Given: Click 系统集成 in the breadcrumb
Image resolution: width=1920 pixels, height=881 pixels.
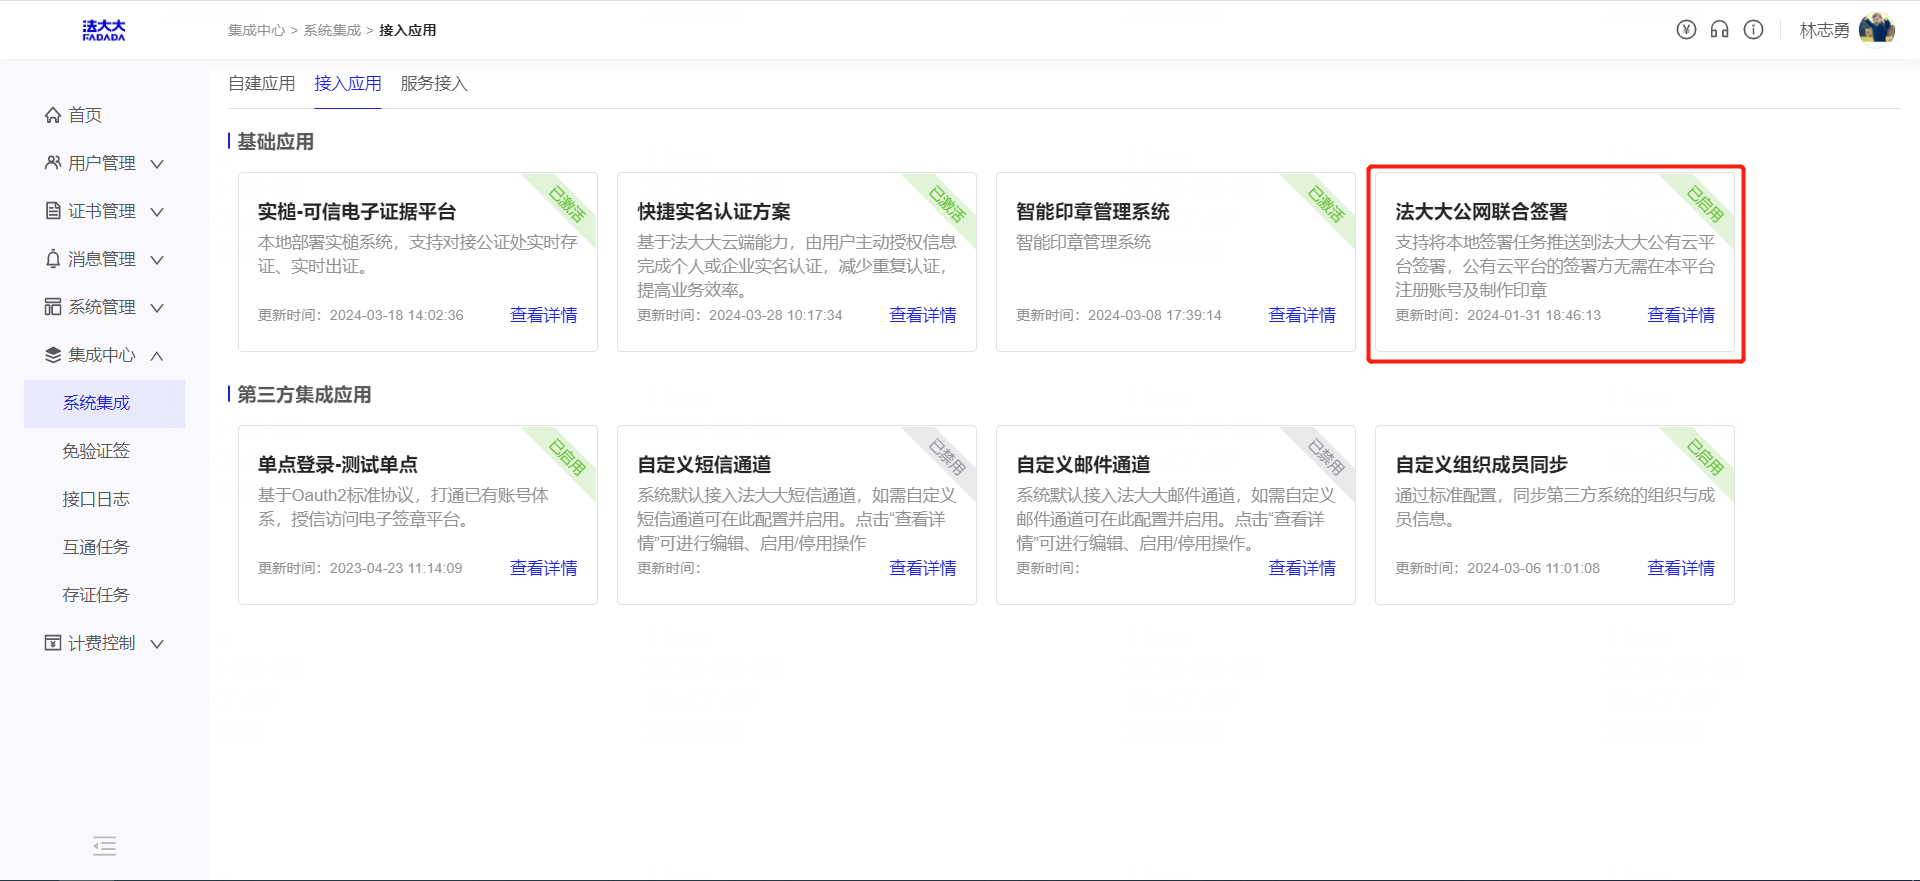Looking at the screenshot, I should [x=332, y=30].
